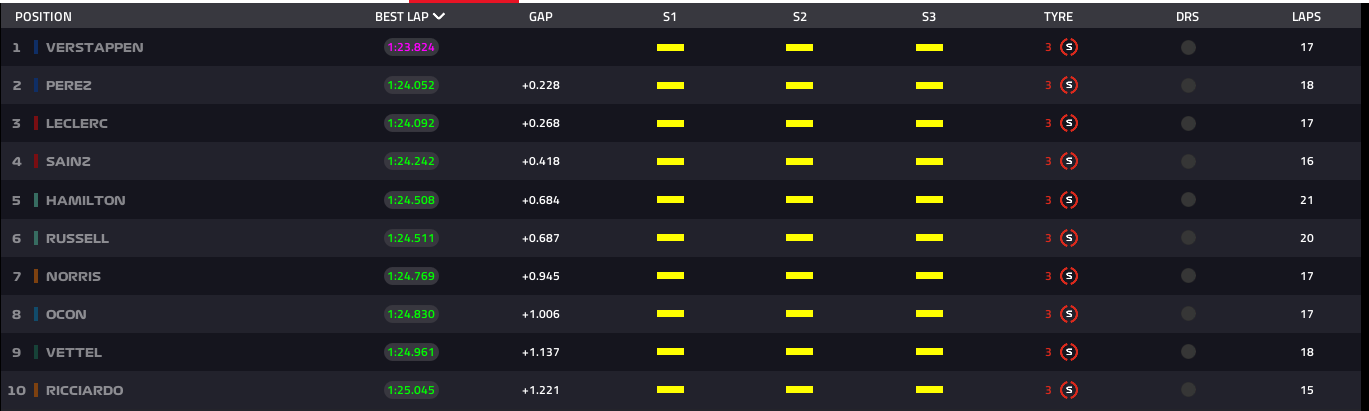1369x411 pixels.
Task: Click Russell's DRS indicator dot
Action: pos(1188,238)
